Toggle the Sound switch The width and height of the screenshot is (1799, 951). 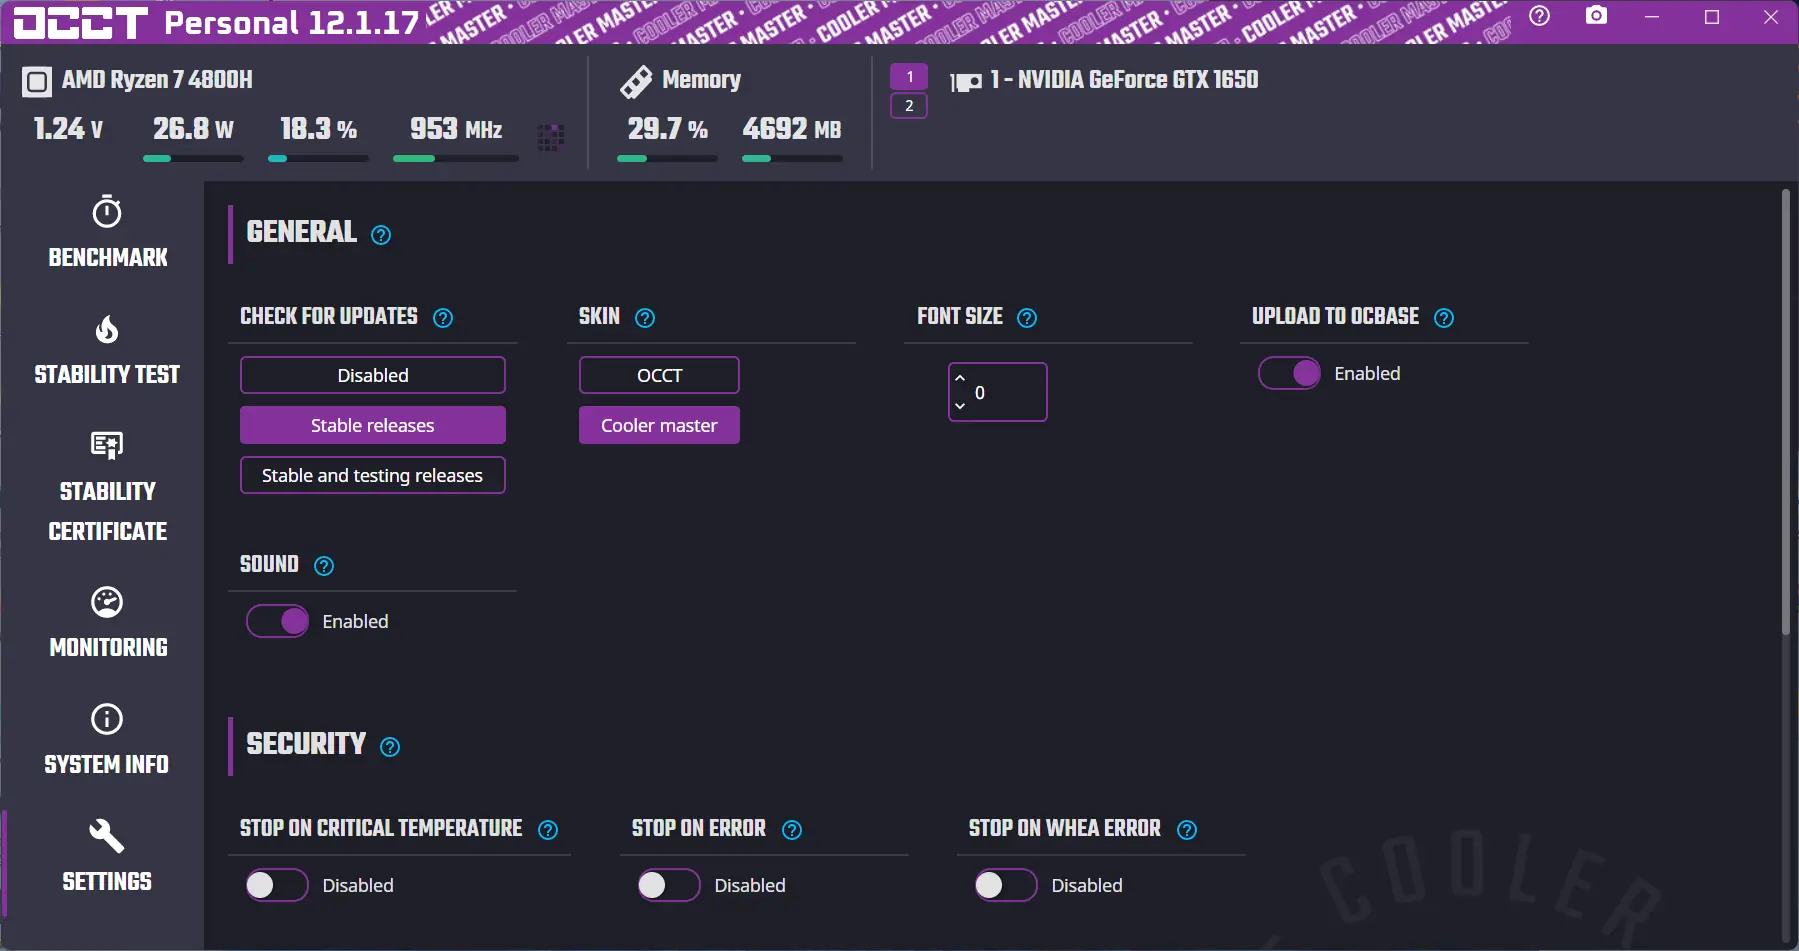pos(277,621)
